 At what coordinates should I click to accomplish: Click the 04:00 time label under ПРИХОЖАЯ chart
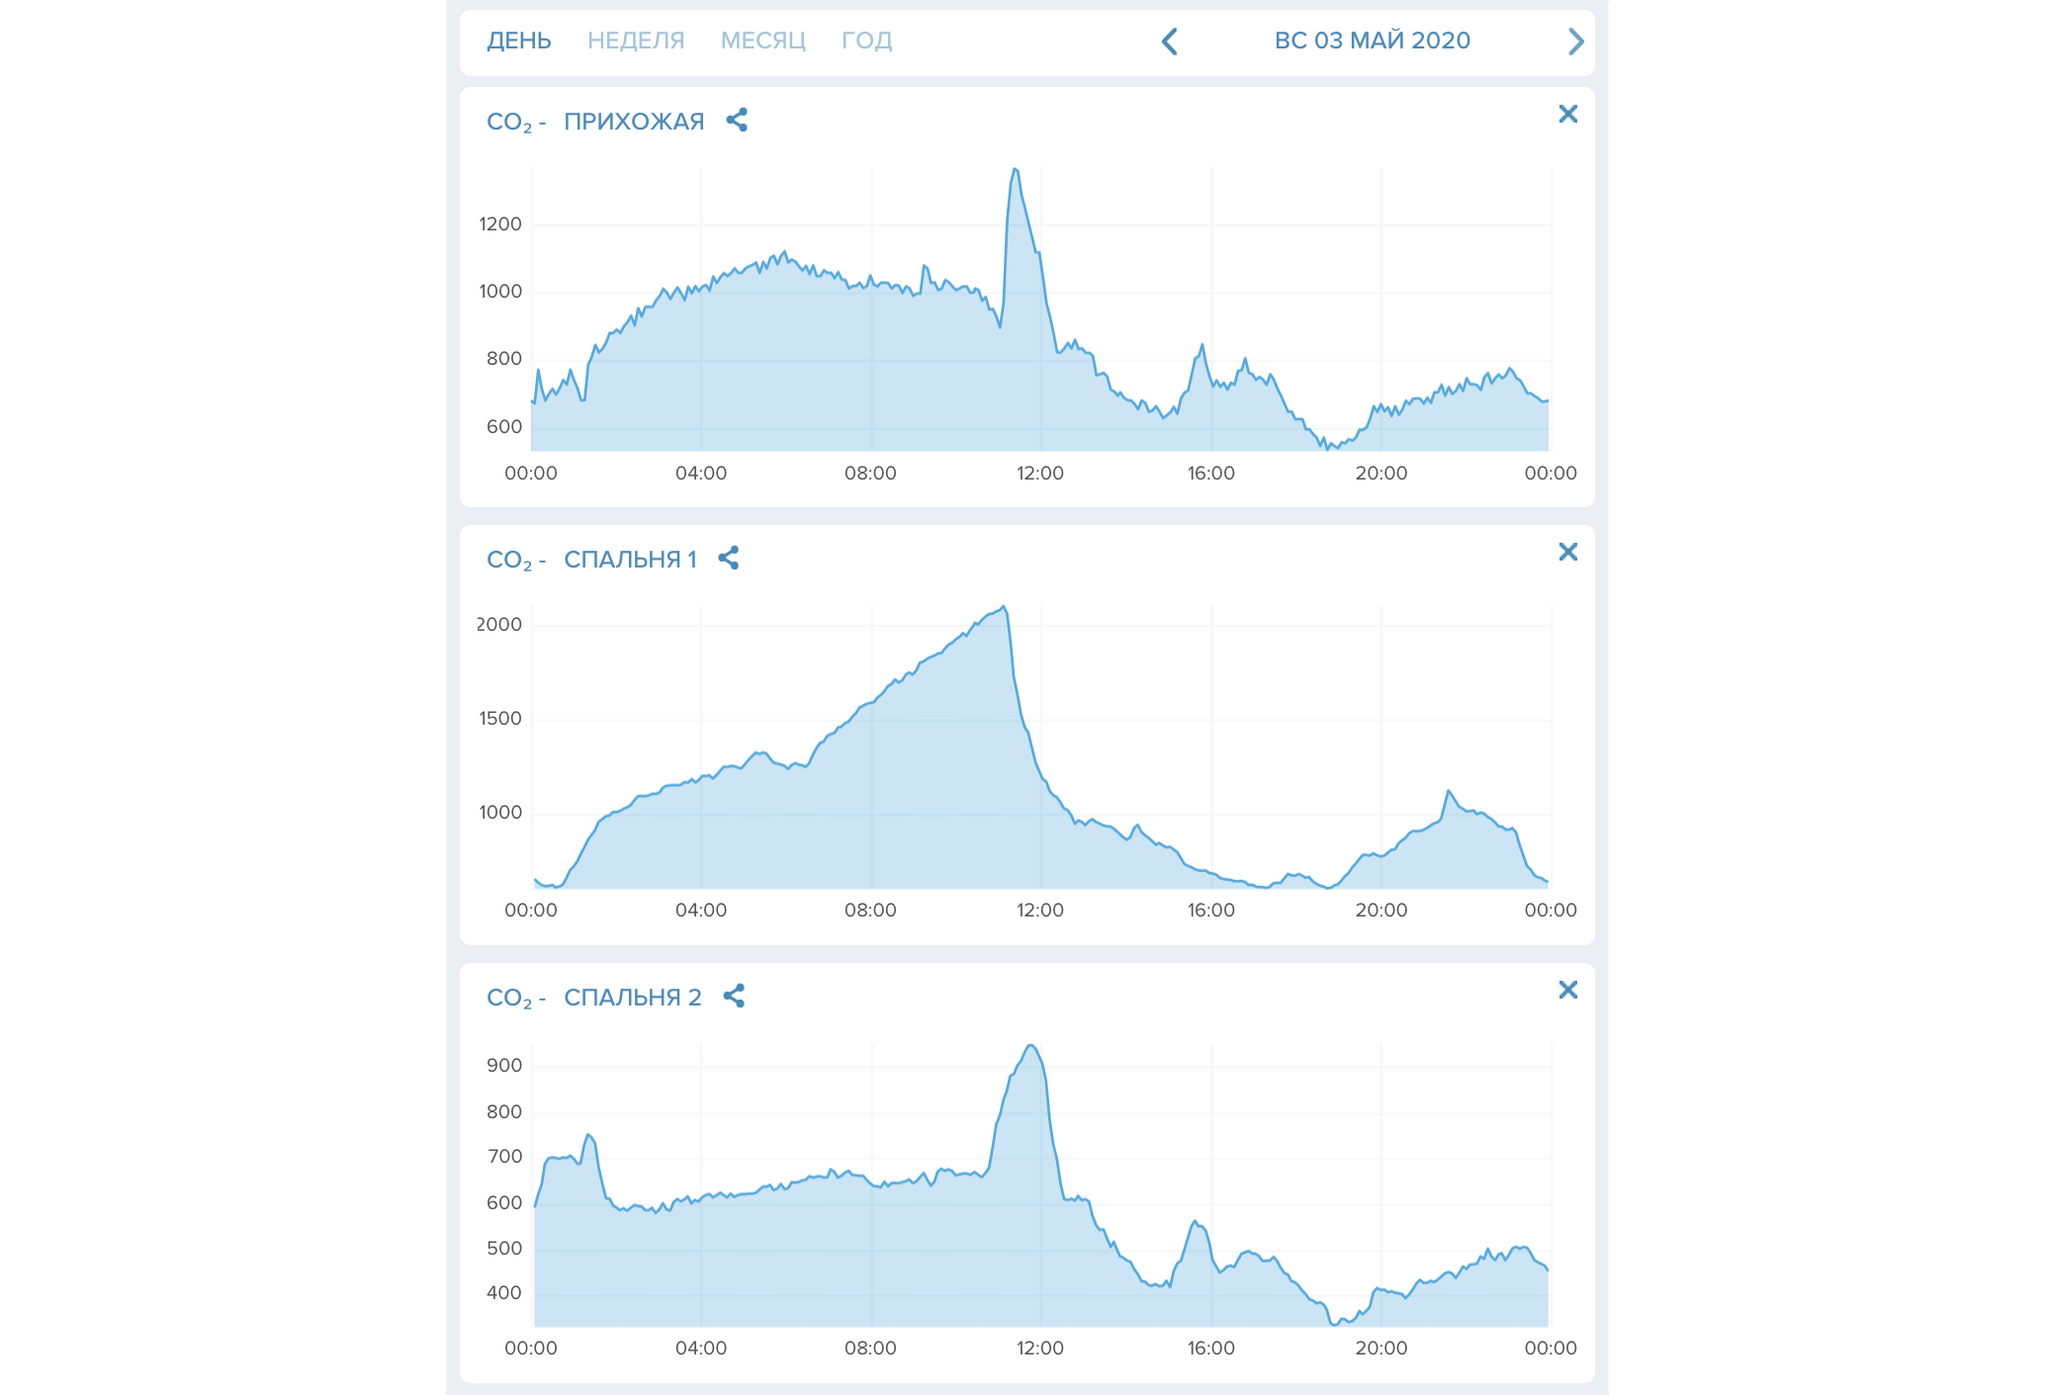coord(701,473)
